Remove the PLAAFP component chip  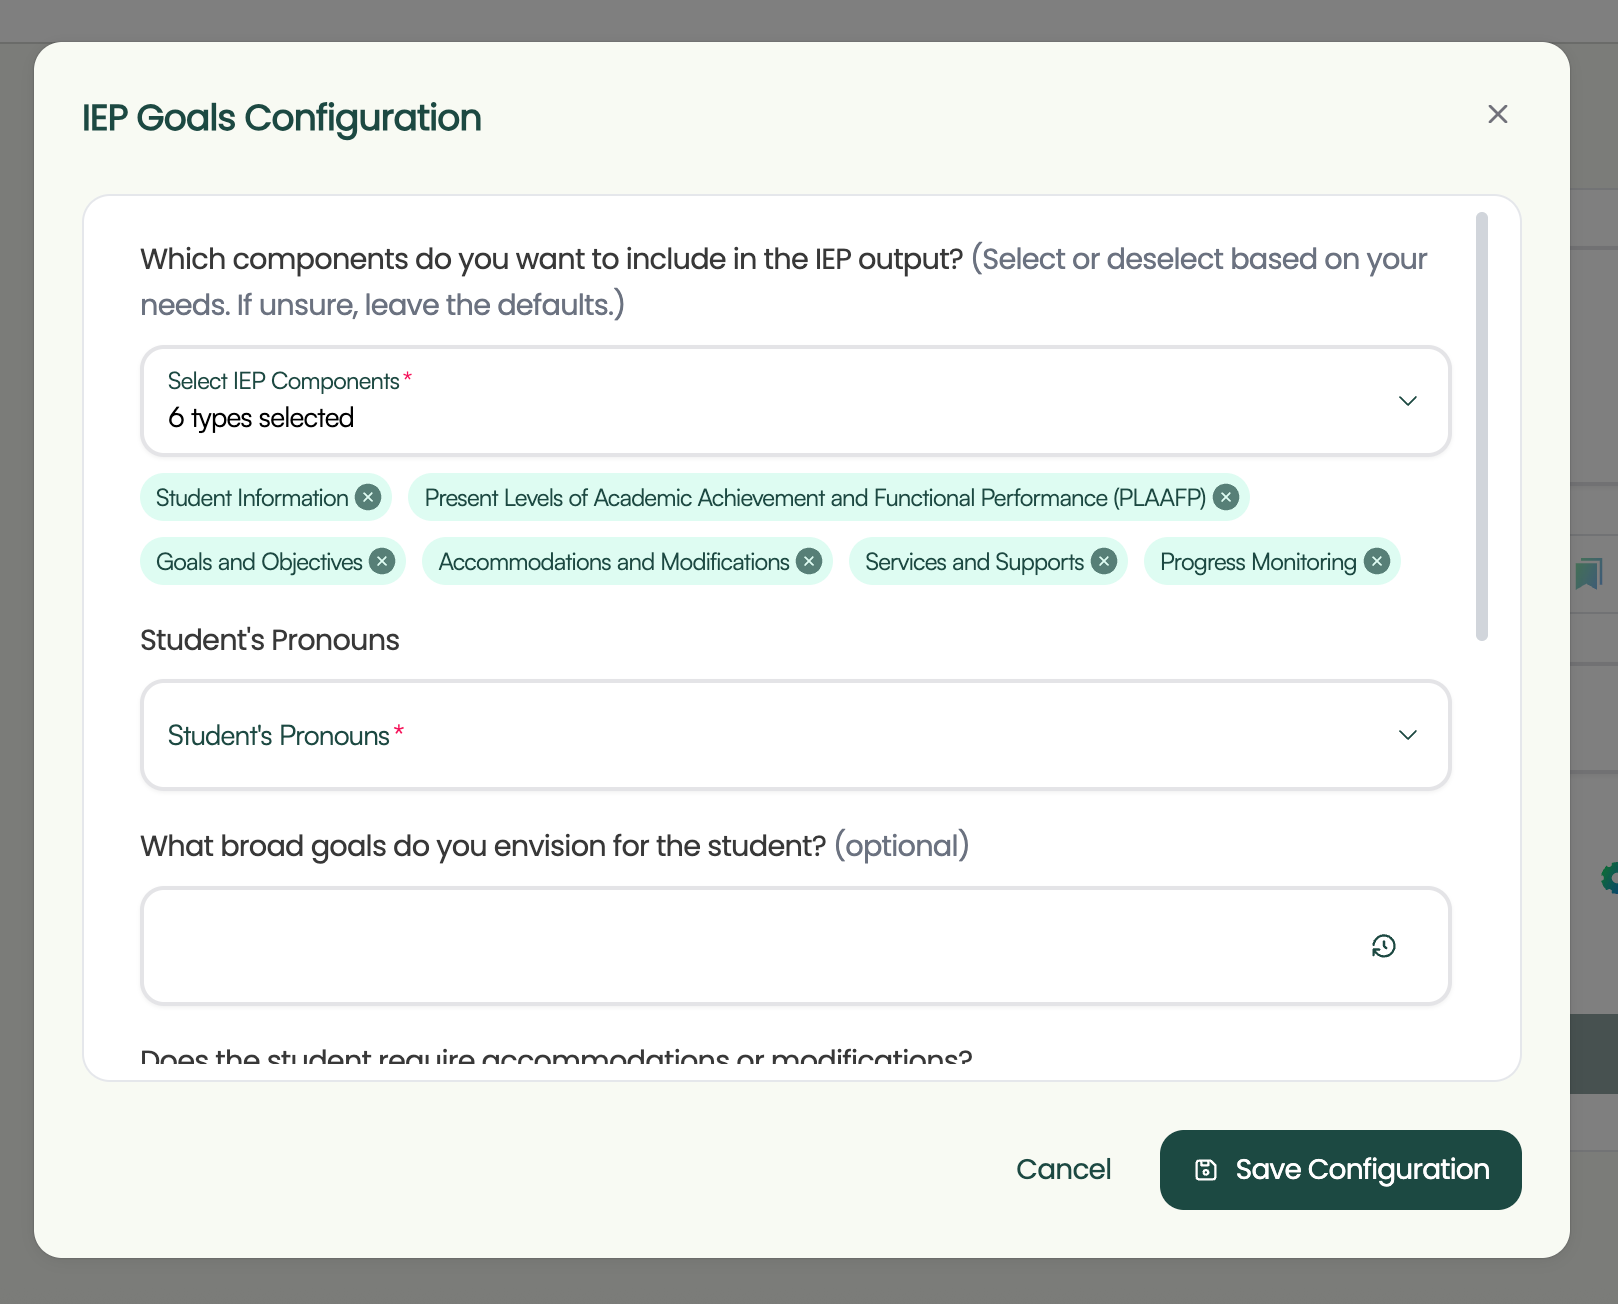pyautogui.click(x=1226, y=496)
